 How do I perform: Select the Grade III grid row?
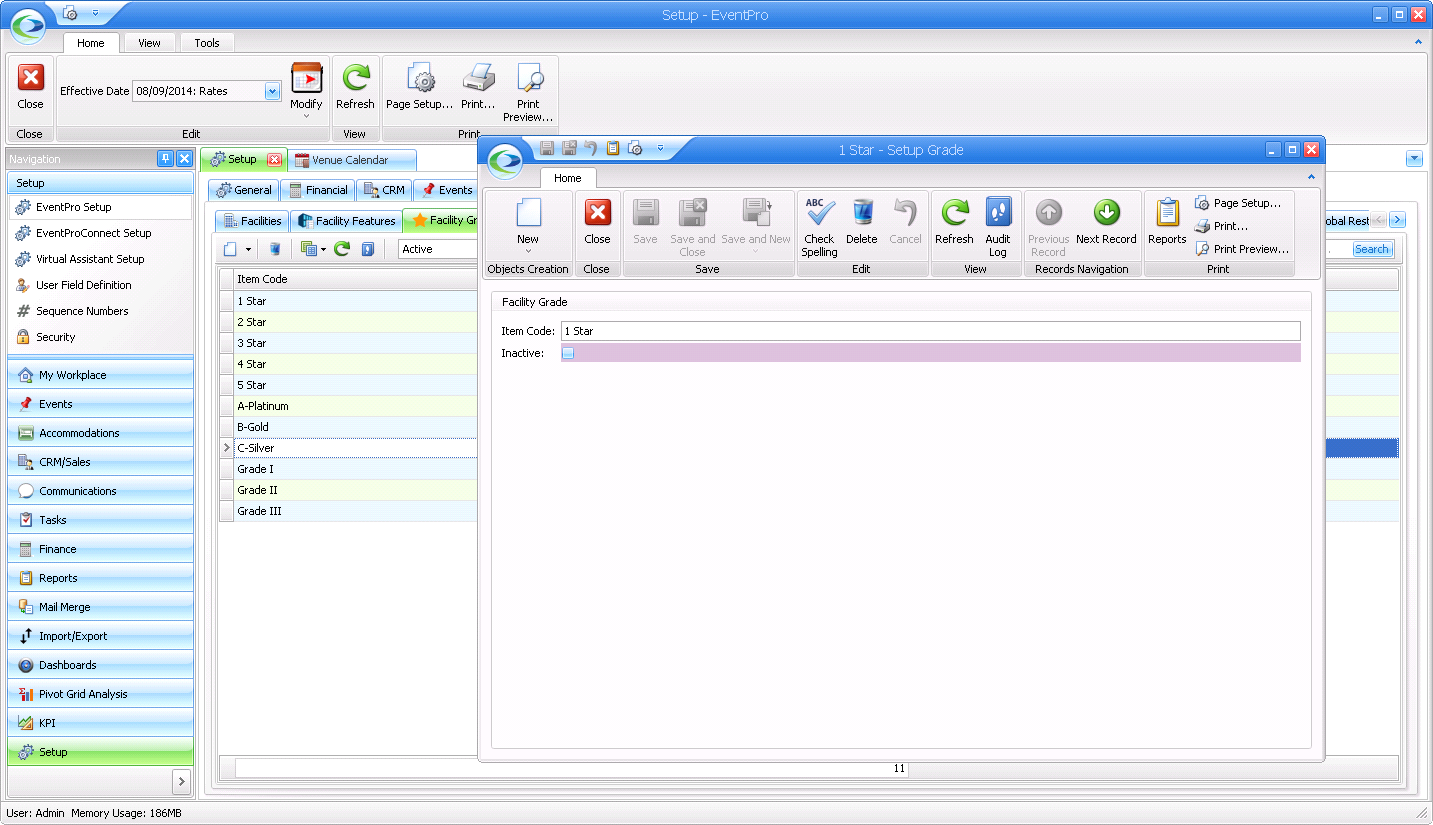355,511
